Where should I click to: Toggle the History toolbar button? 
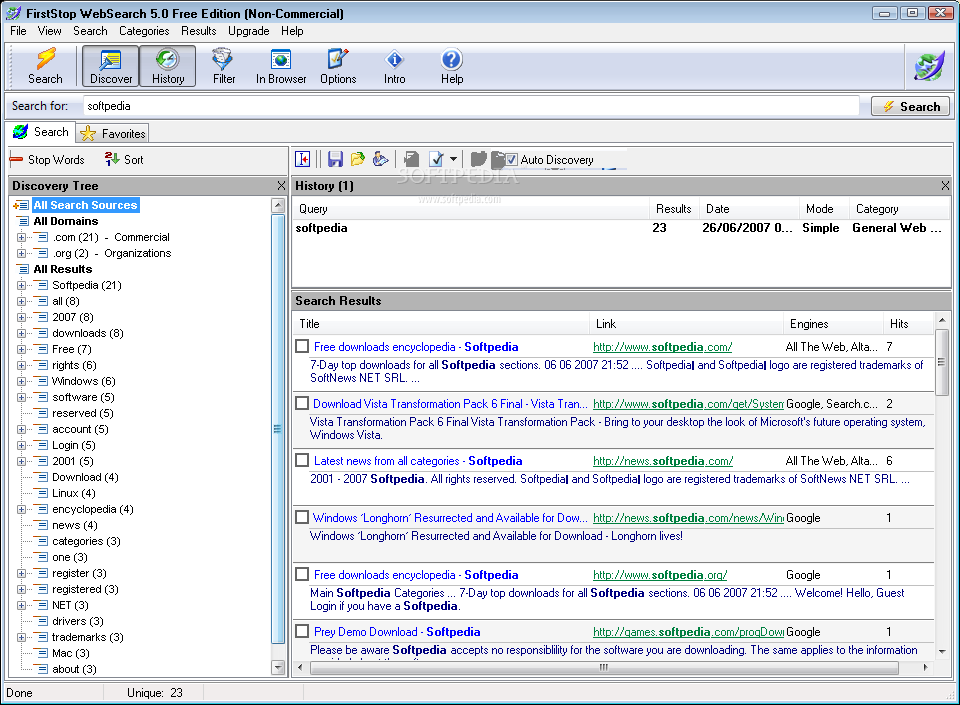point(168,66)
